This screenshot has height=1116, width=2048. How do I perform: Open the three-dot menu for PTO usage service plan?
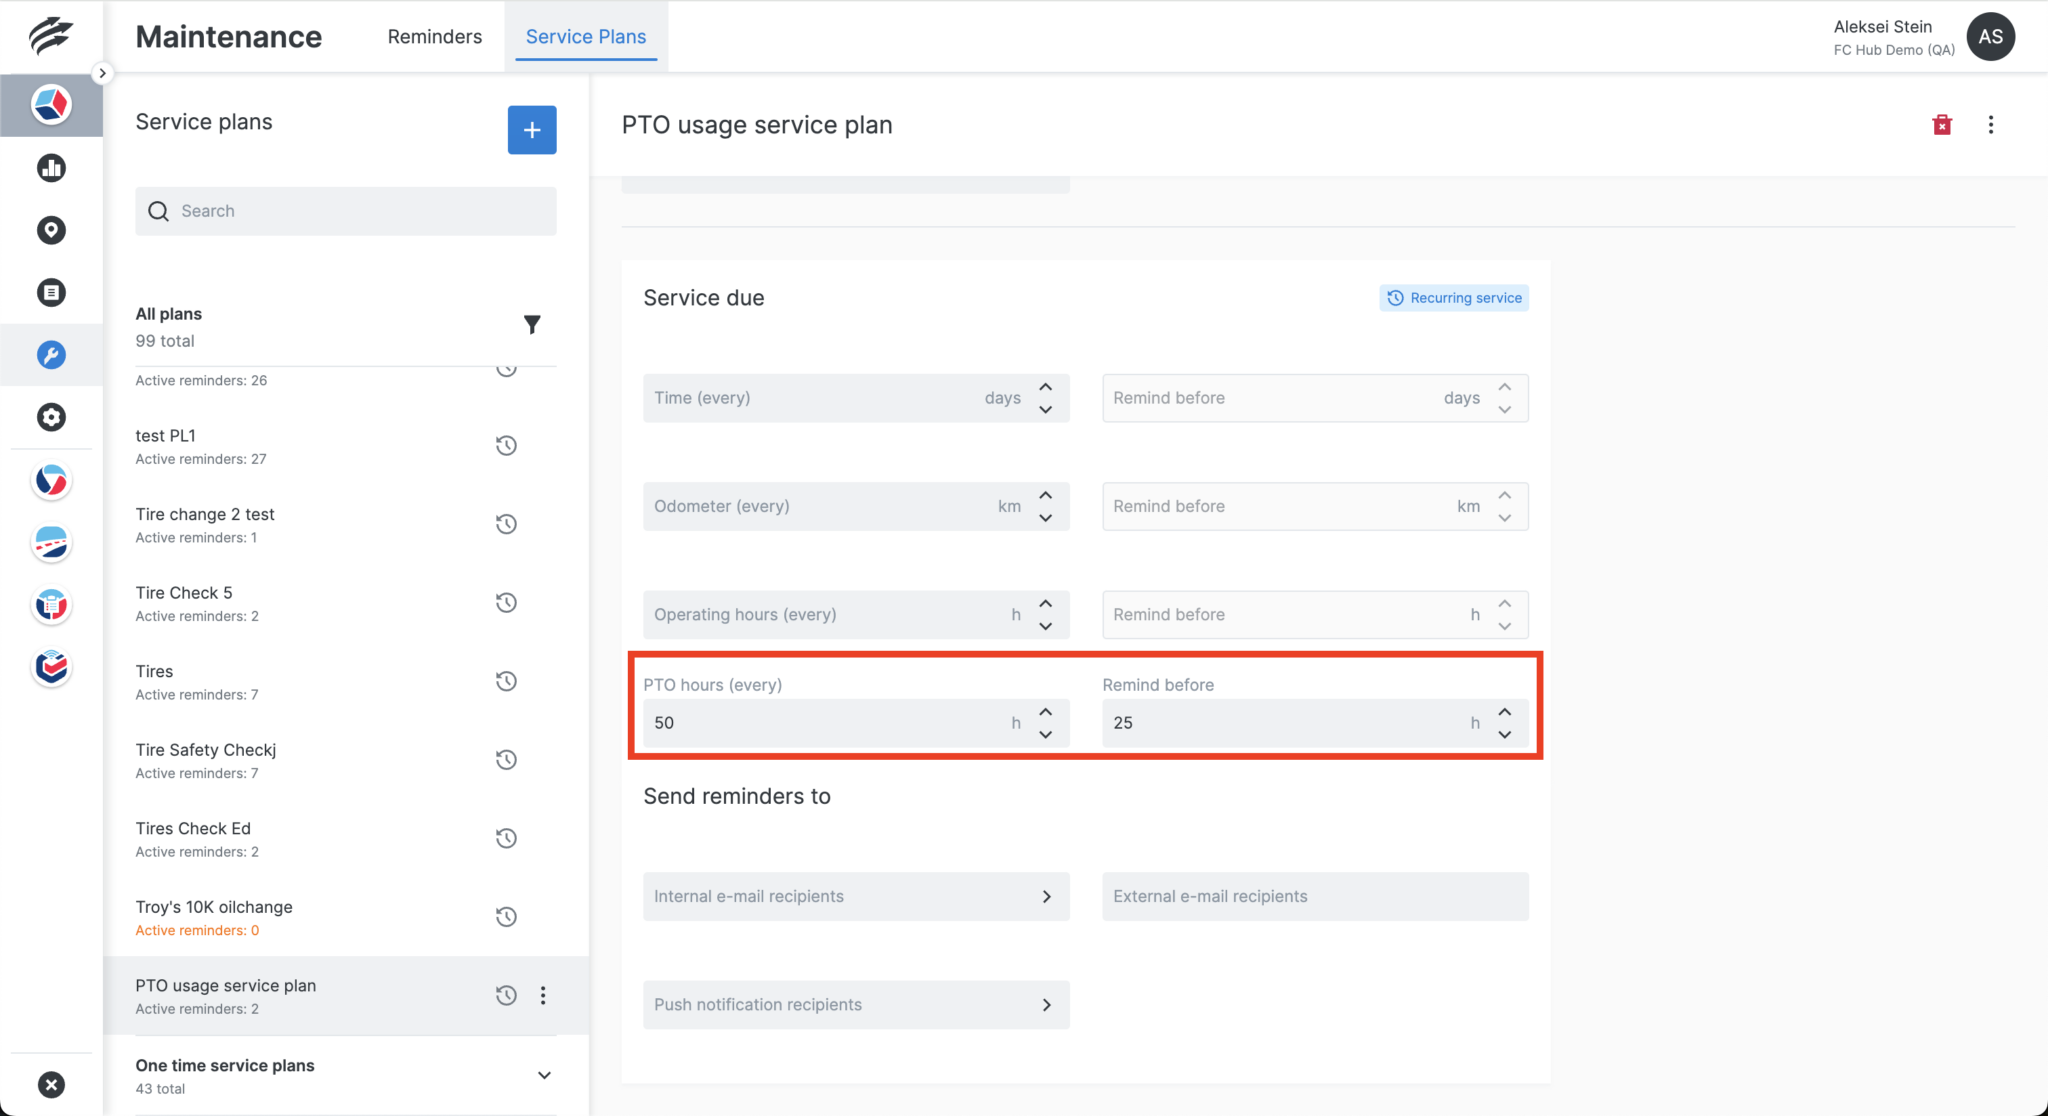point(543,995)
